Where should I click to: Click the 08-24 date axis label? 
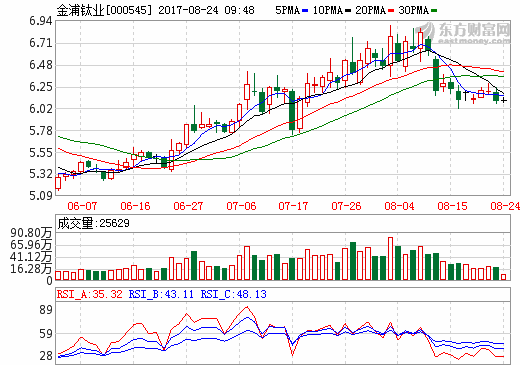pyautogui.click(x=505, y=206)
